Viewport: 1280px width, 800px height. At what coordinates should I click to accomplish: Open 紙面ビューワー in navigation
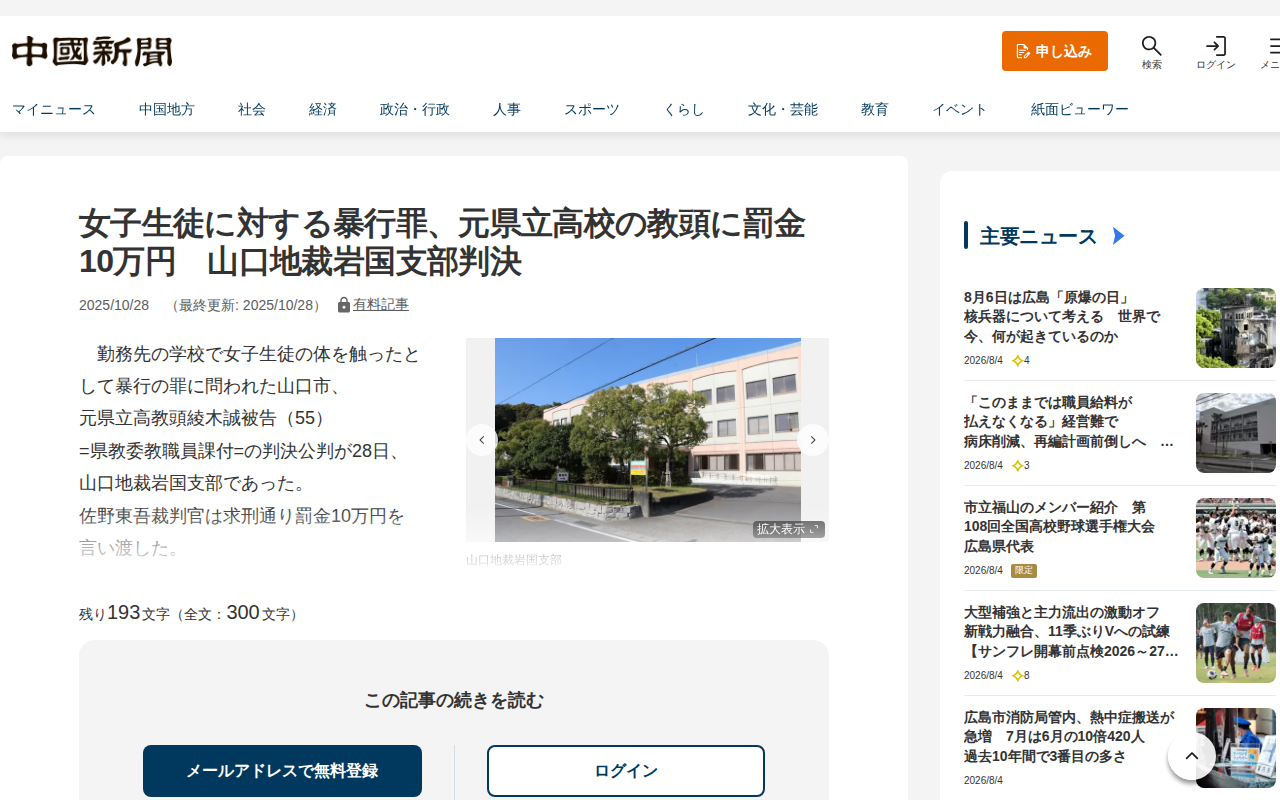1080,109
